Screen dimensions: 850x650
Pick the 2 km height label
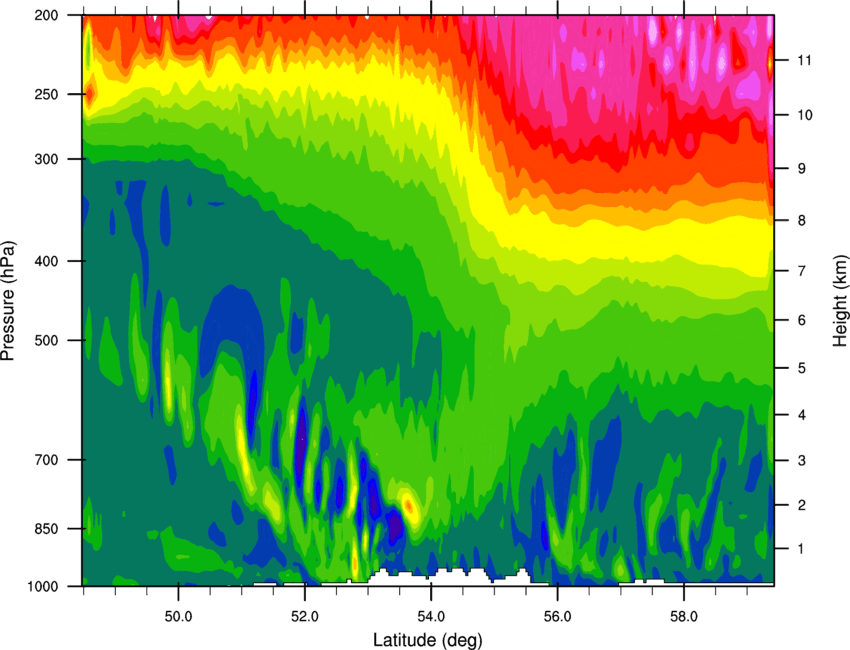[x=802, y=505]
